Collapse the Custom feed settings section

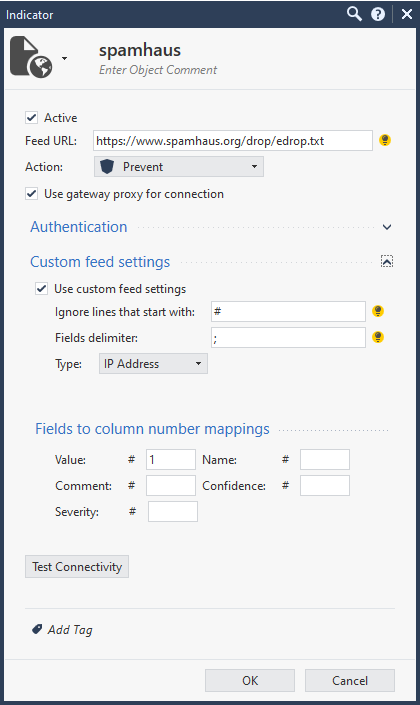[x=387, y=261]
